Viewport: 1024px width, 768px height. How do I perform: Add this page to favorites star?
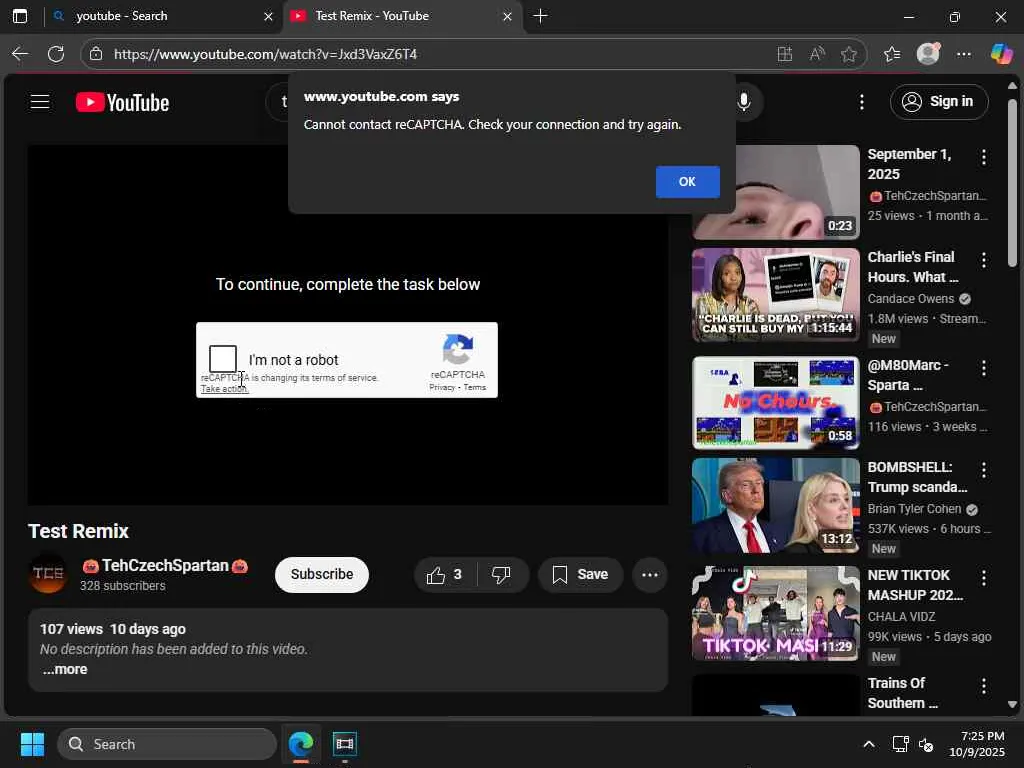coord(848,54)
